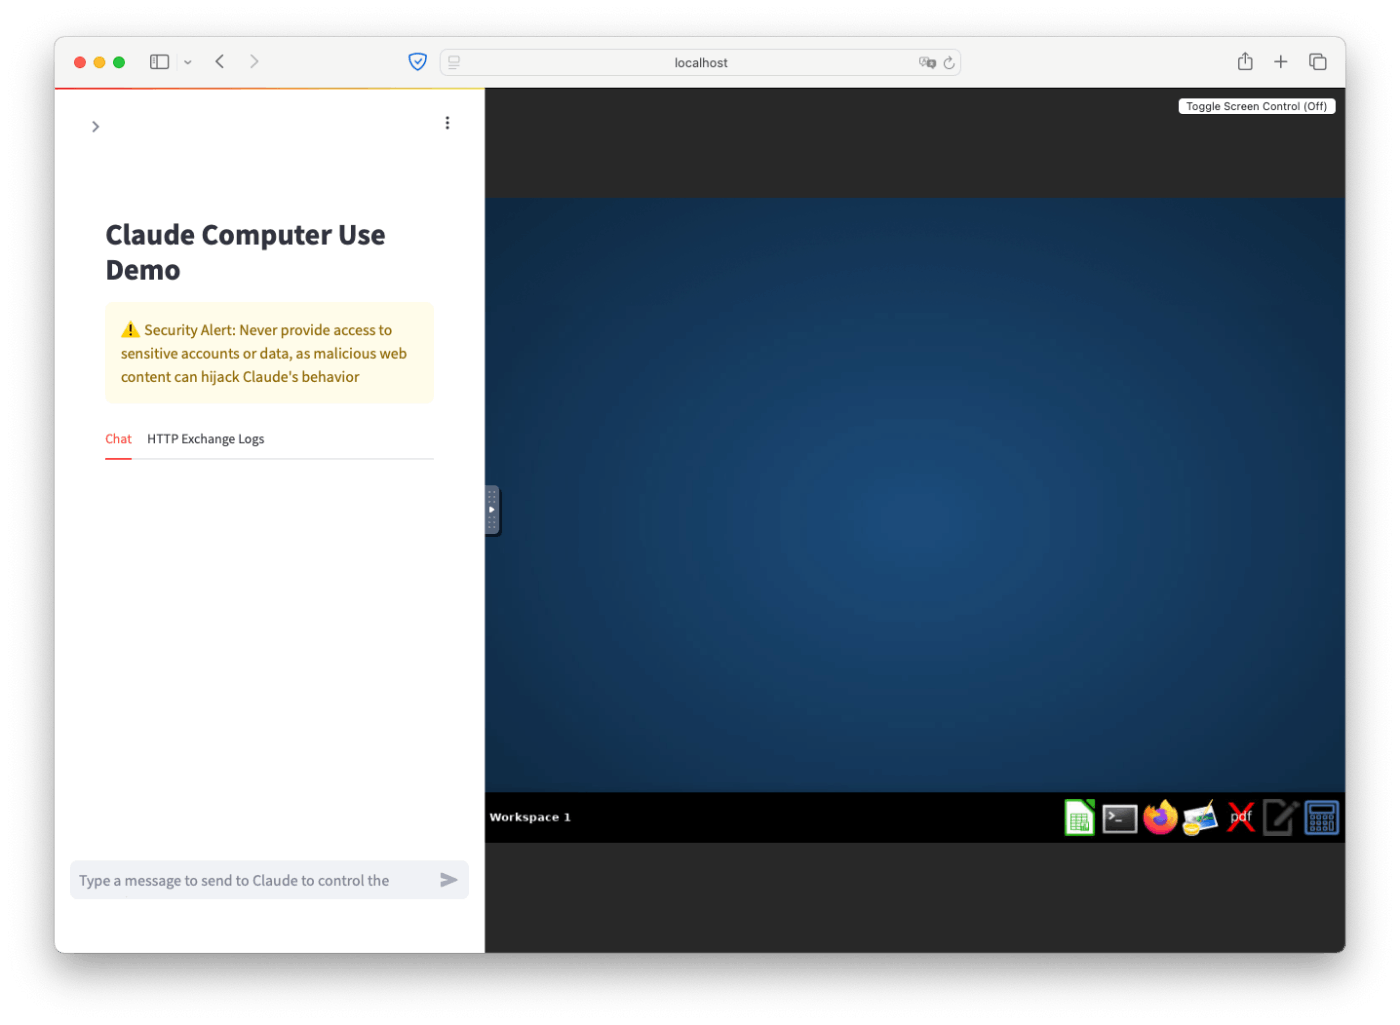Launch the terminal icon in taskbar

1119,819
